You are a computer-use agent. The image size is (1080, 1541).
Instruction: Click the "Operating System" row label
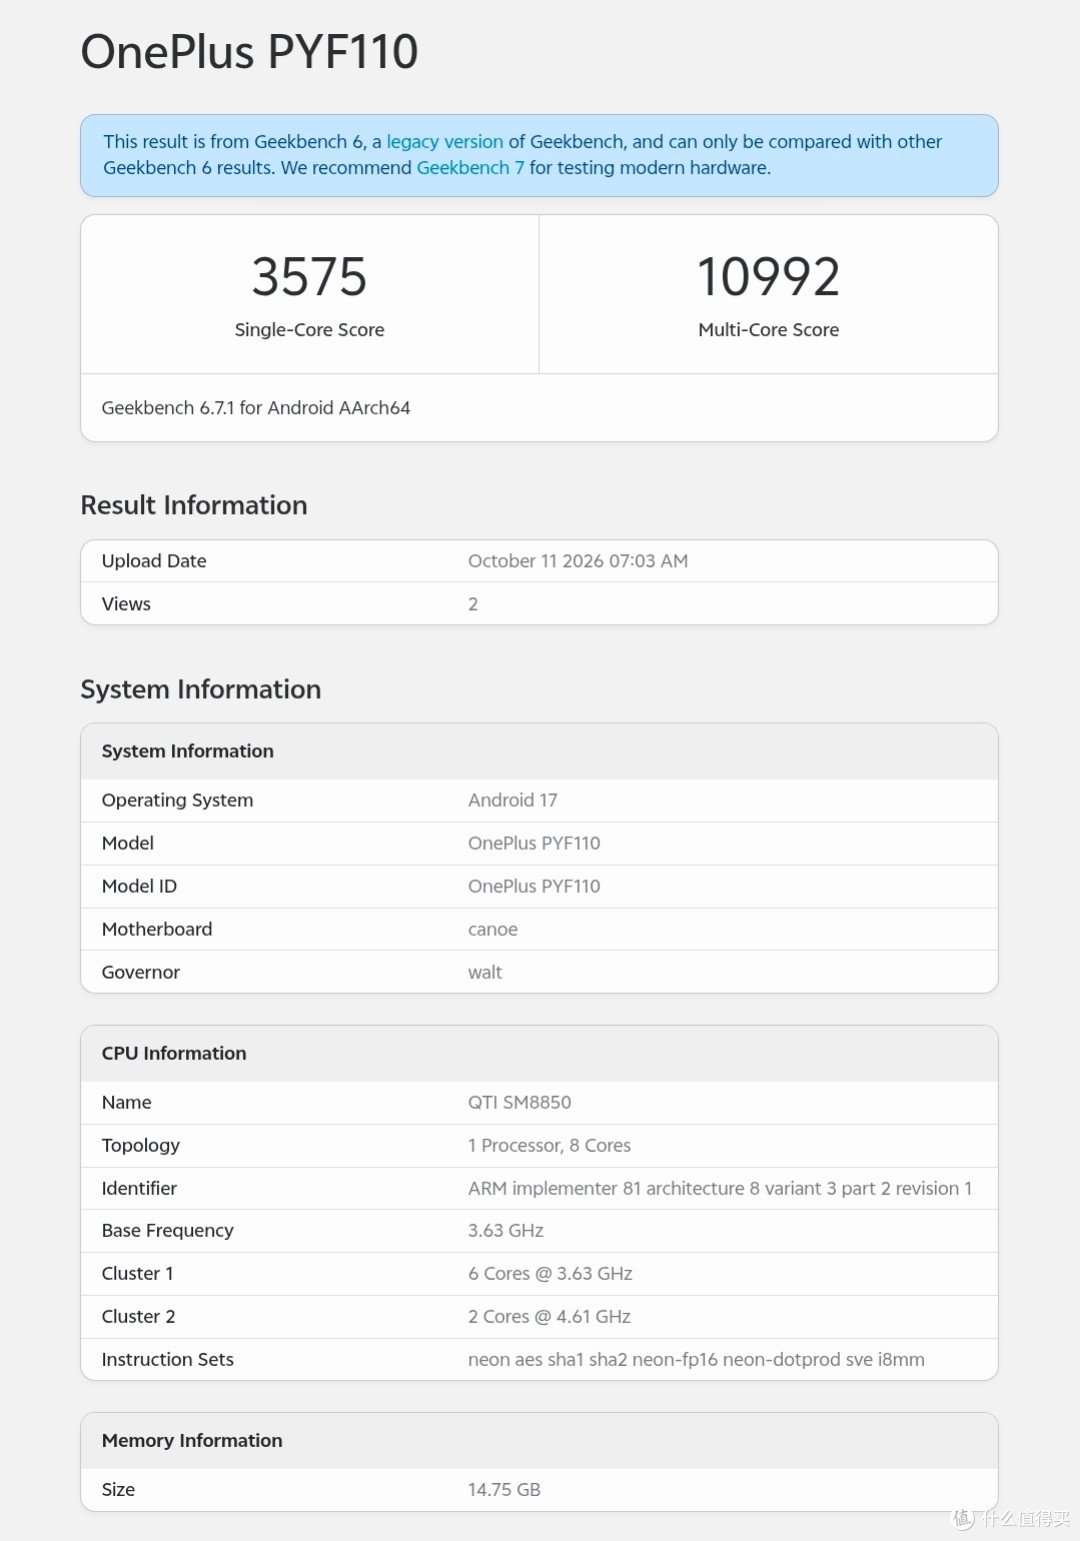[x=178, y=800]
